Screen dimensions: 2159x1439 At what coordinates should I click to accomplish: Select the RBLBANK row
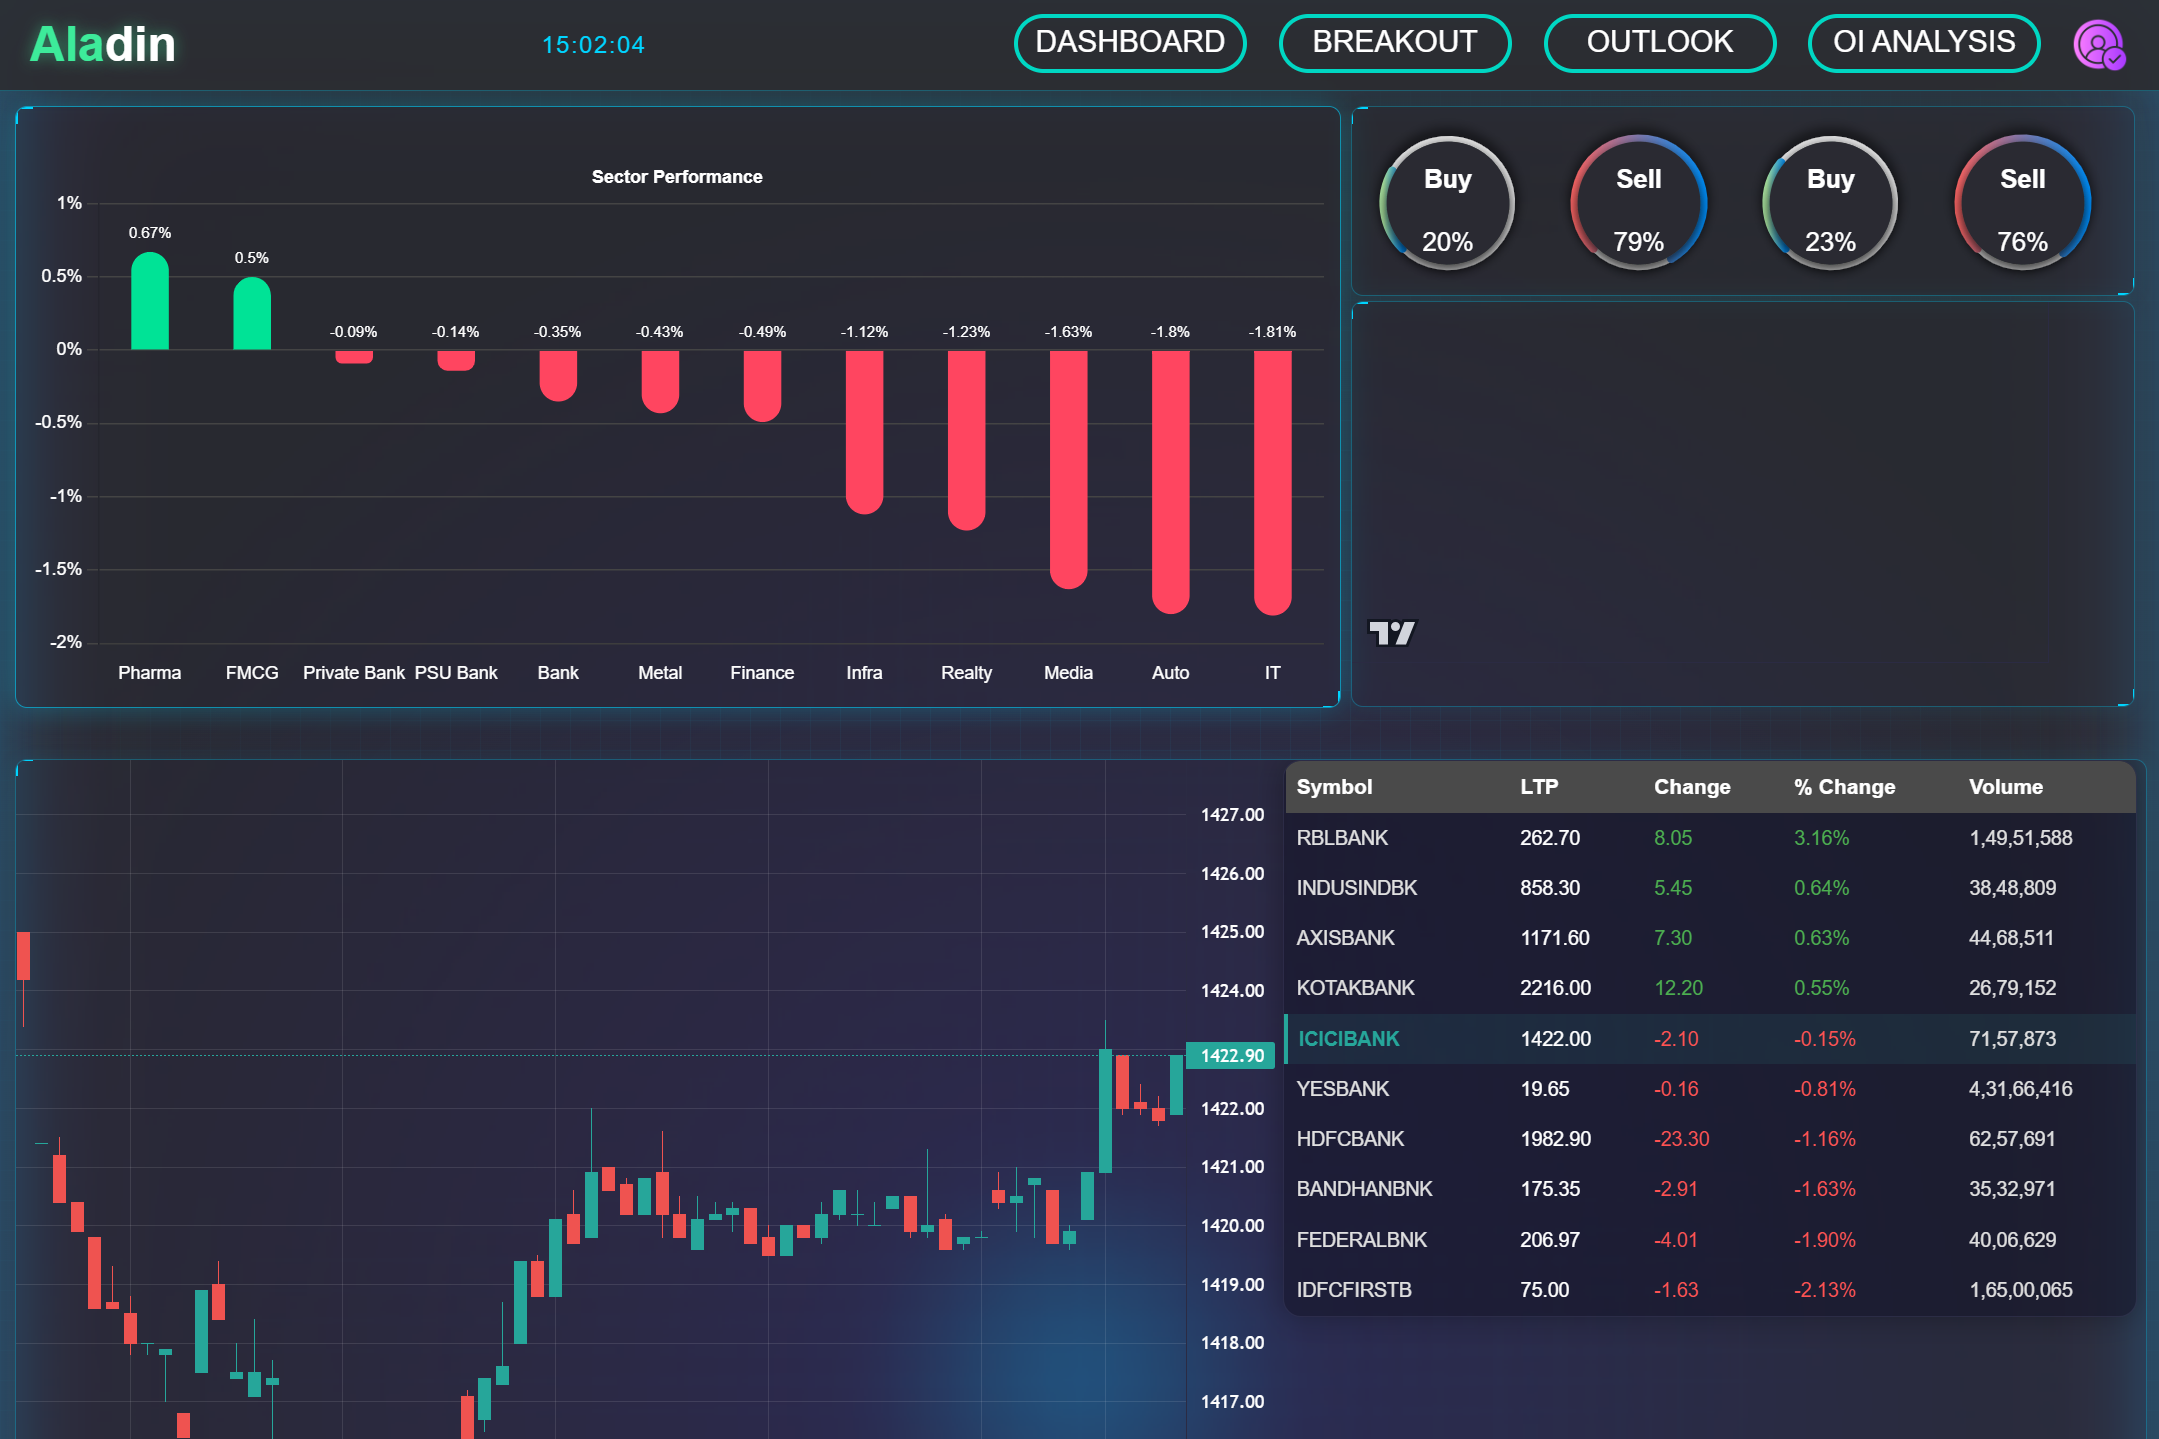tap(1710, 838)
